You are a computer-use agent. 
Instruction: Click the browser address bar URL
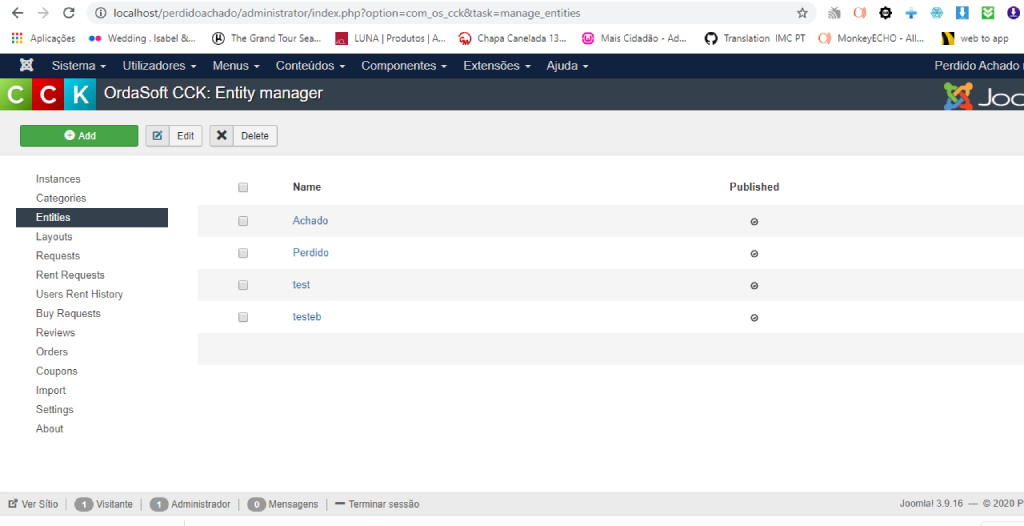tap(400, 13)
